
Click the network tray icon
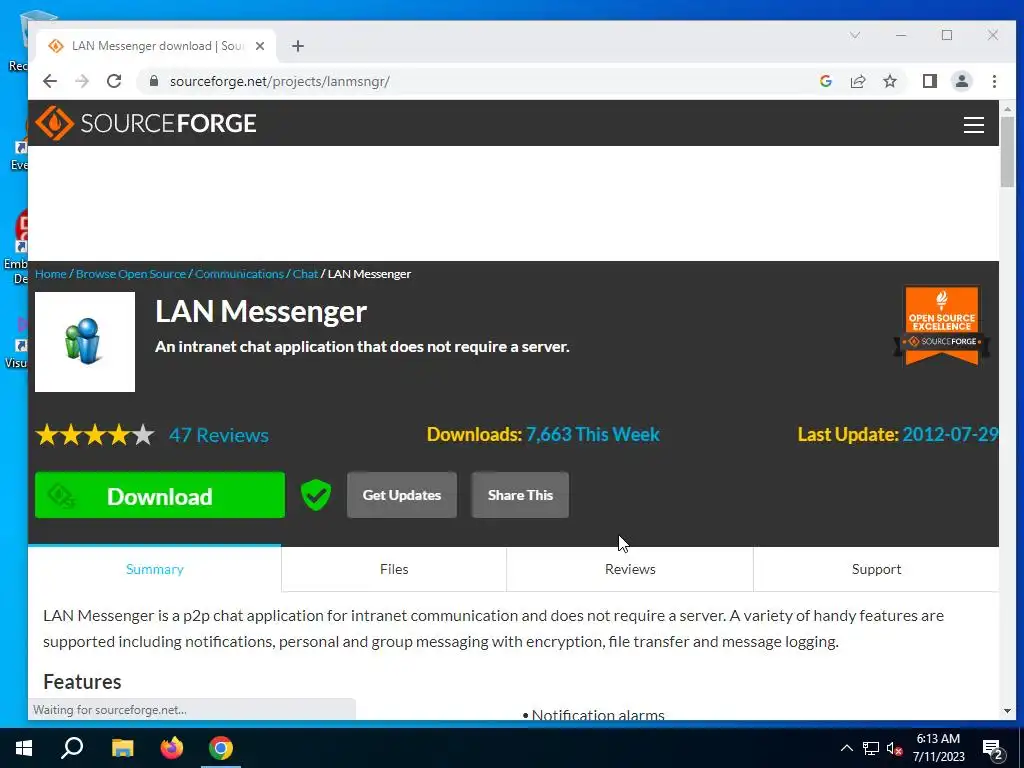[871, 748]
